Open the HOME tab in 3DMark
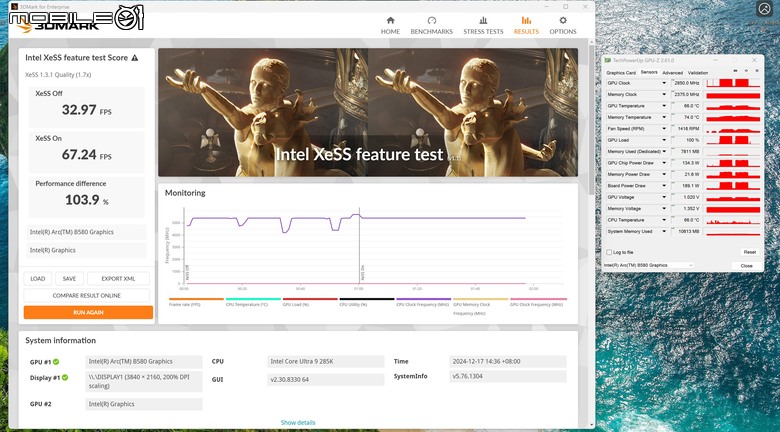The width and height of the screenshot is (780, 432). pyautogui.click(x=390, y=25)
